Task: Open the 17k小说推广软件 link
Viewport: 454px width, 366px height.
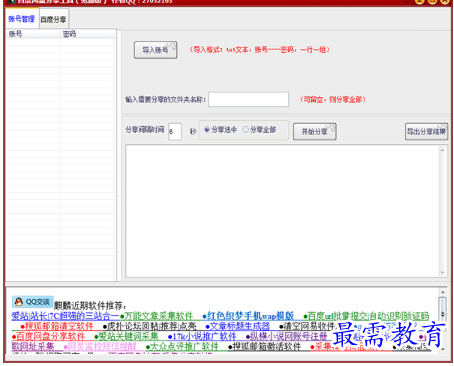Action: (204, 336)
